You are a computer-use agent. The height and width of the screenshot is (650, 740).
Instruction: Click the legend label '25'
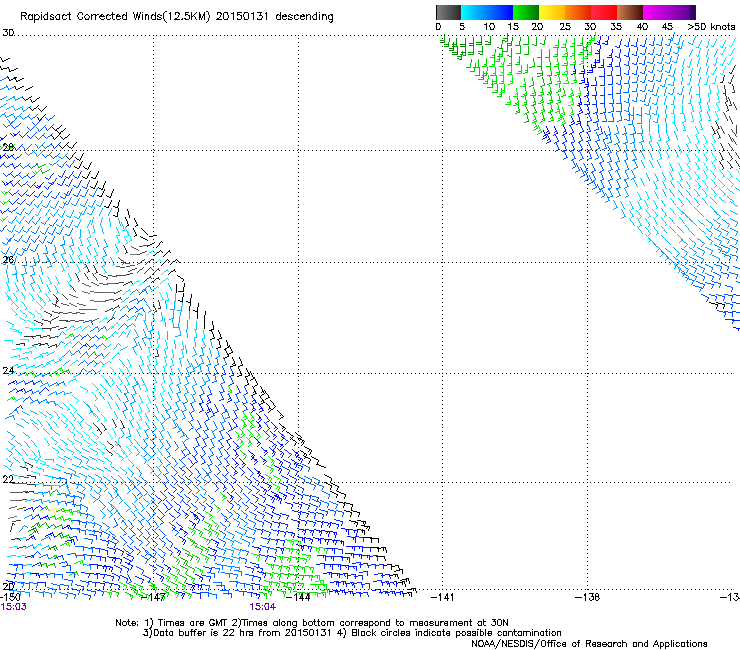point(565,27)
